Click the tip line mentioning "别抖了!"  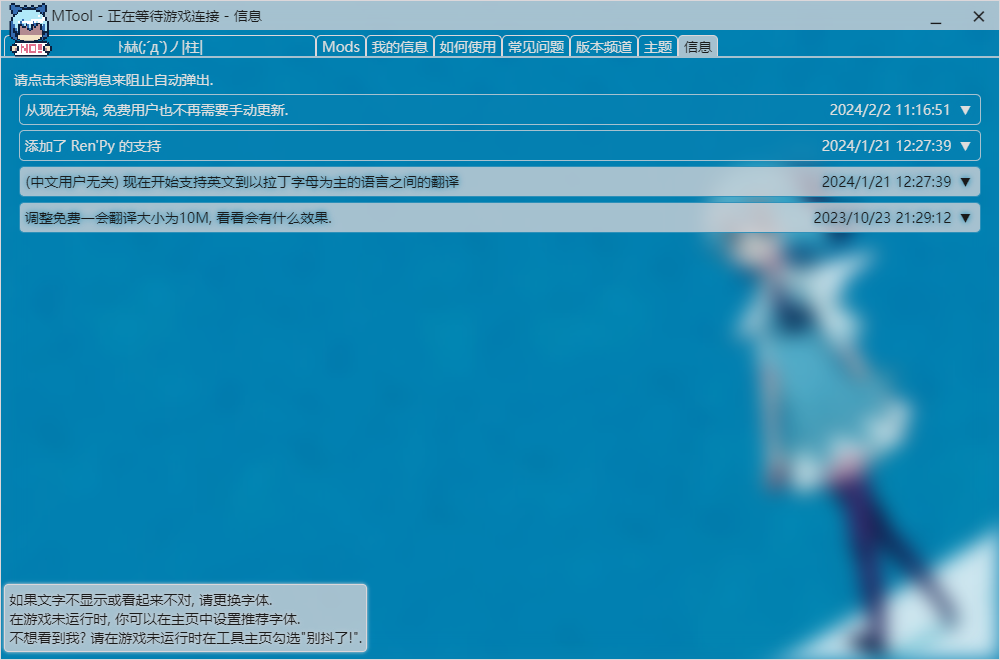coord(186,638)
